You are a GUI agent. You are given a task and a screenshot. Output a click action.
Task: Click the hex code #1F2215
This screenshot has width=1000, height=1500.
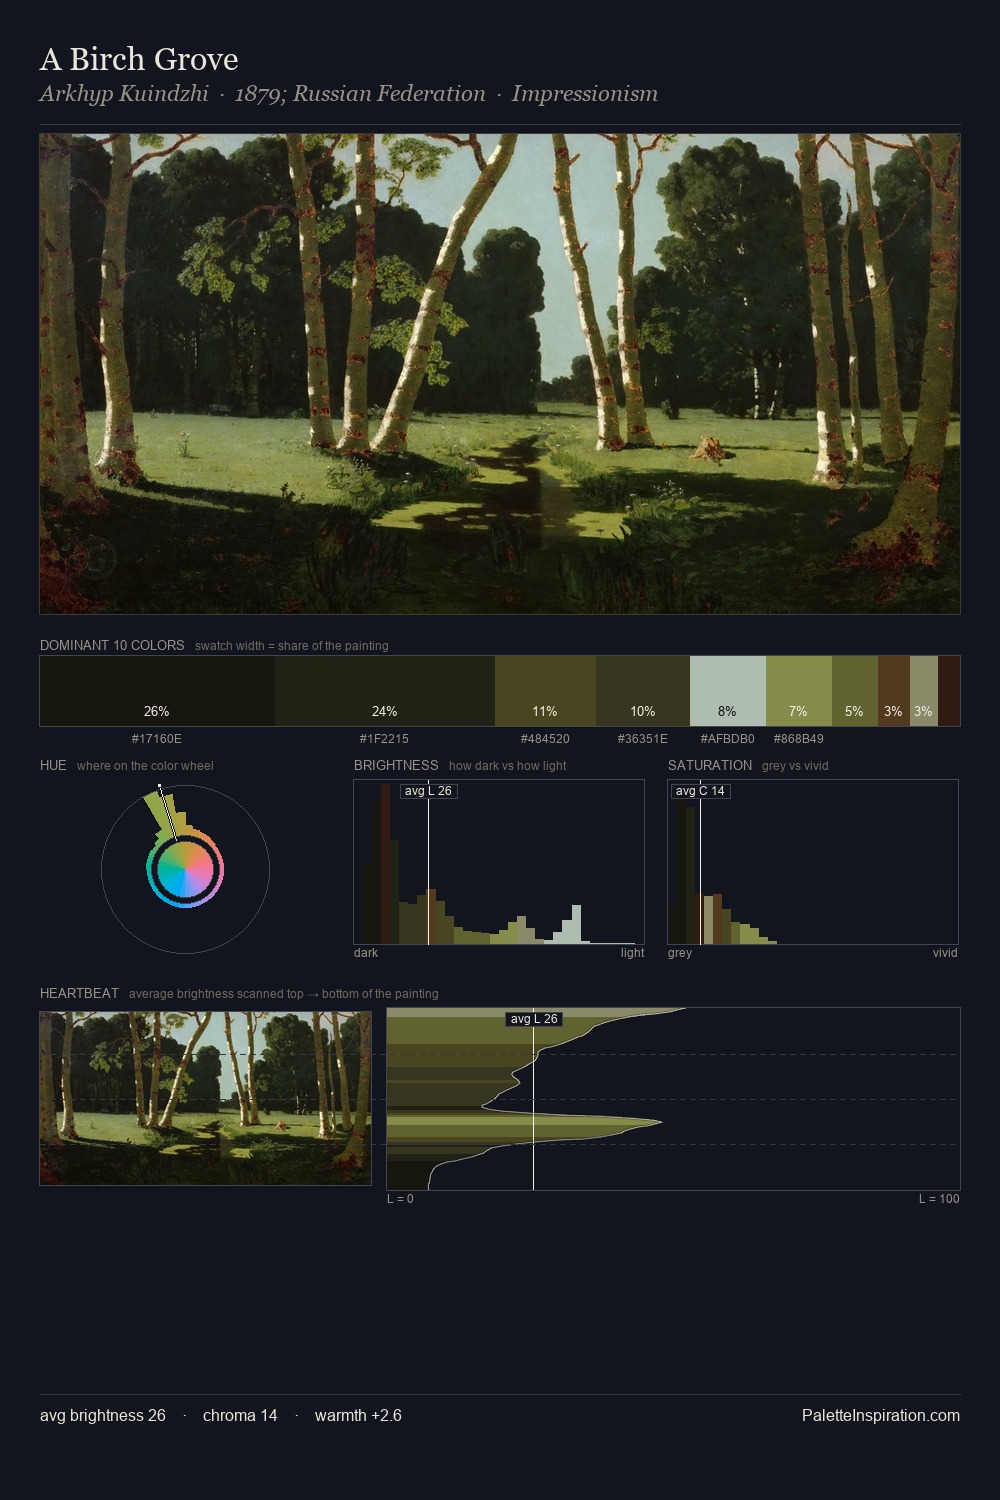384,739
